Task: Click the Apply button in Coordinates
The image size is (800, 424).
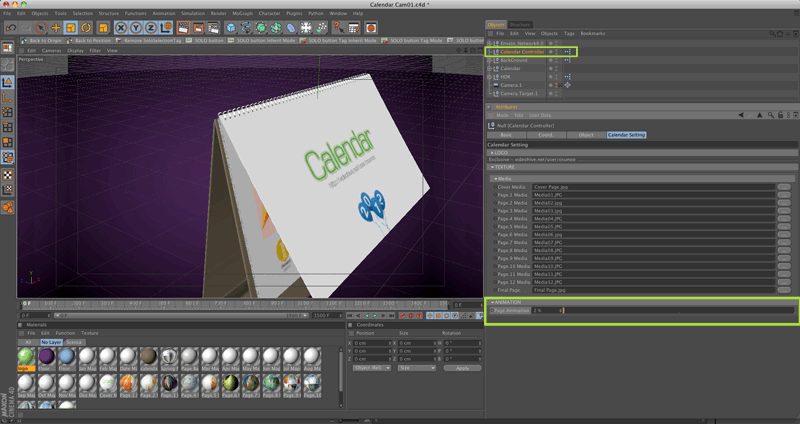Action: (x=461, y=368)
